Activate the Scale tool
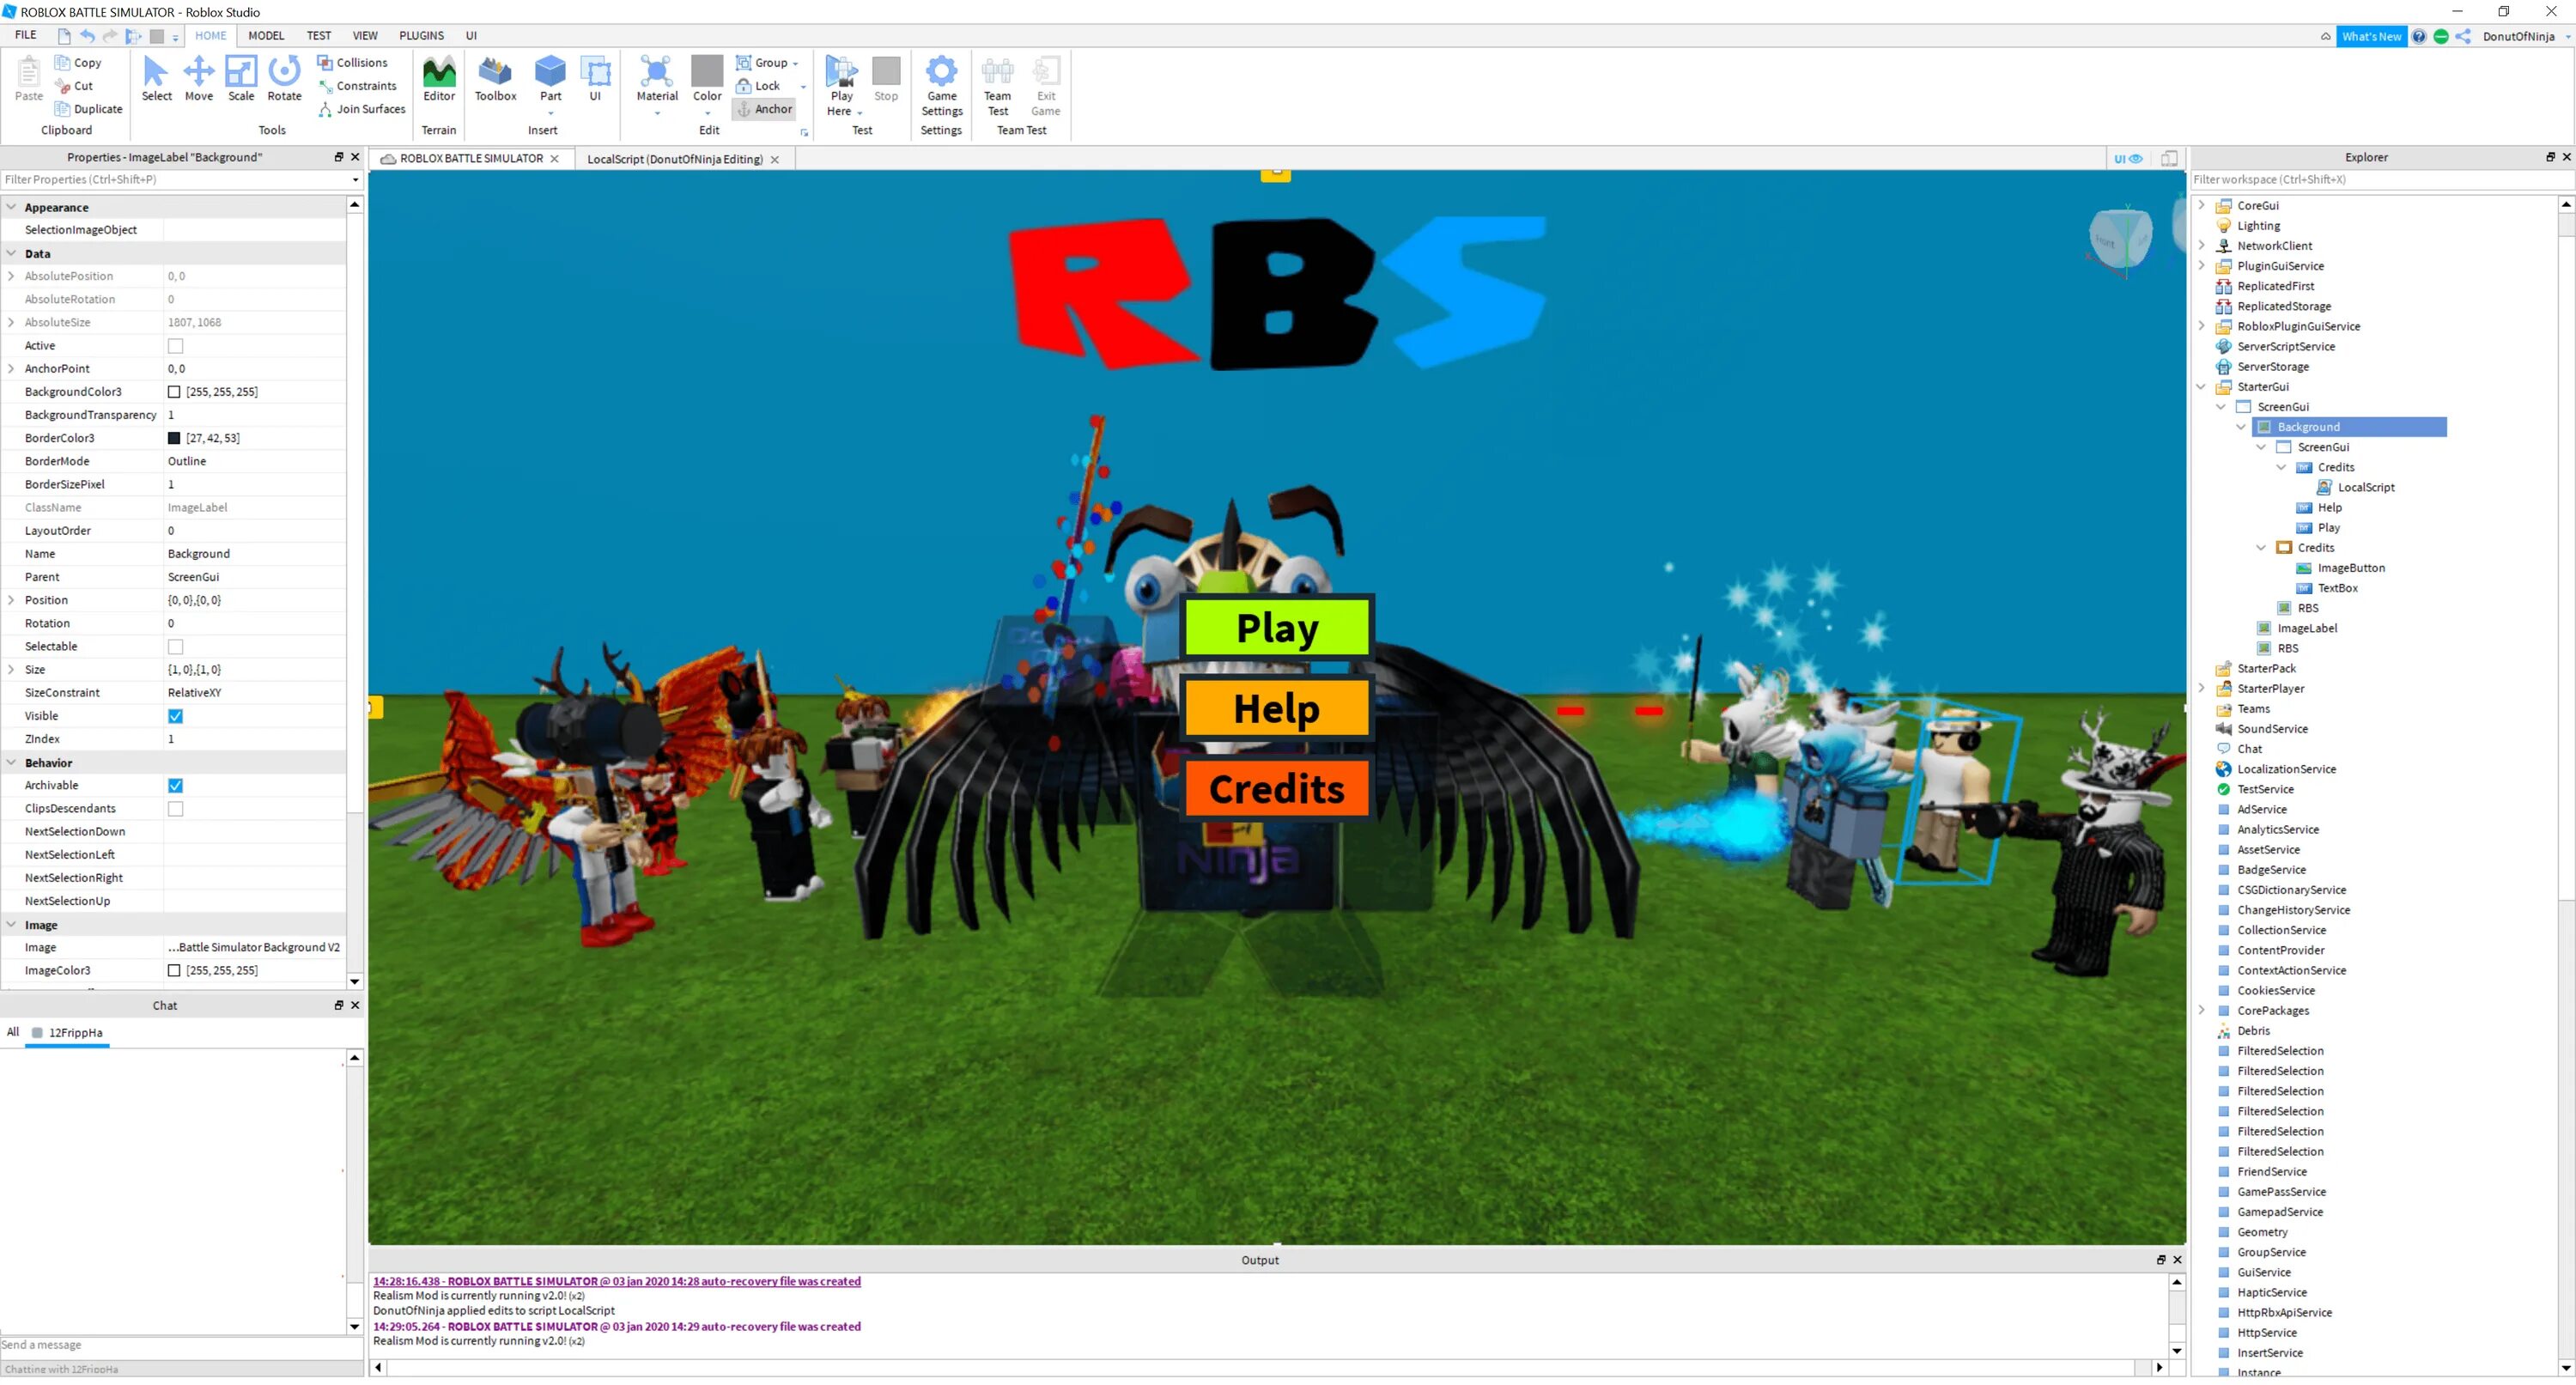This screenshot has width=2576, height=1385. (x=241, y=78)
